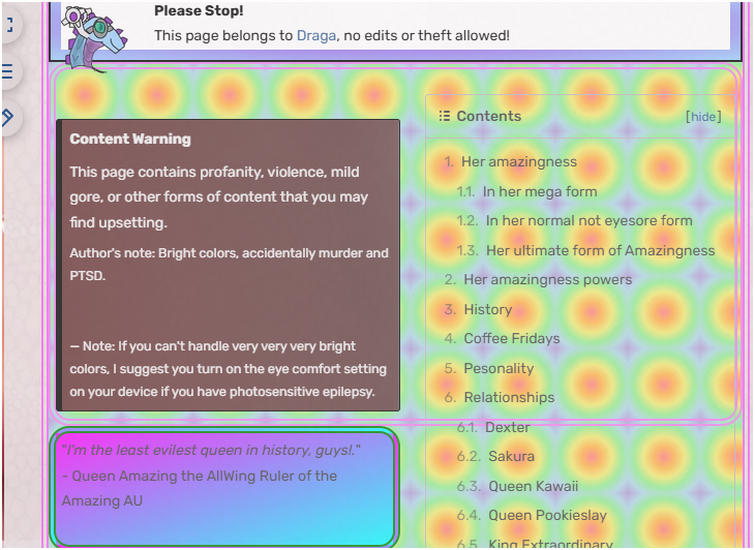Jump to the History section
Viewport: 755px width, 550px height.
(488, 309)
